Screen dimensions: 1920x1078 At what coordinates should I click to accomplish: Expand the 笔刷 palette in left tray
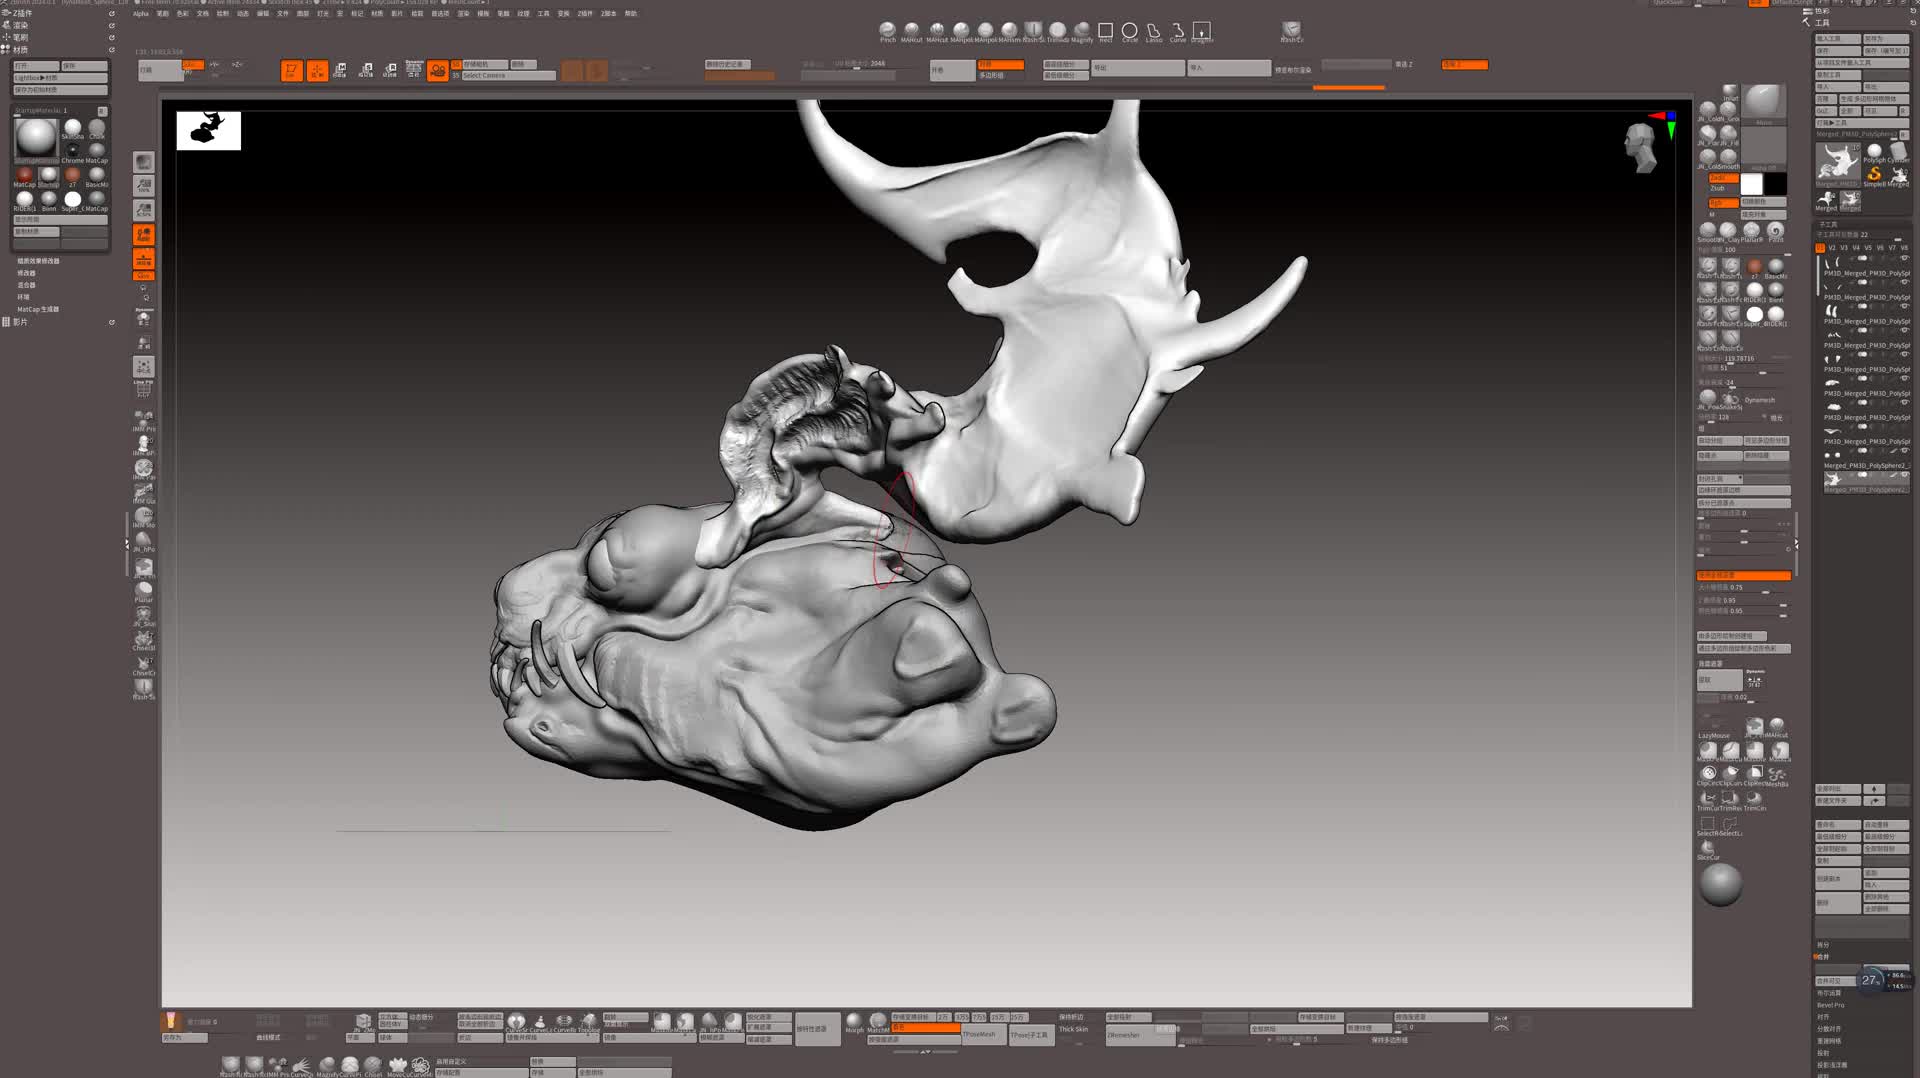(x=21, y=37)
